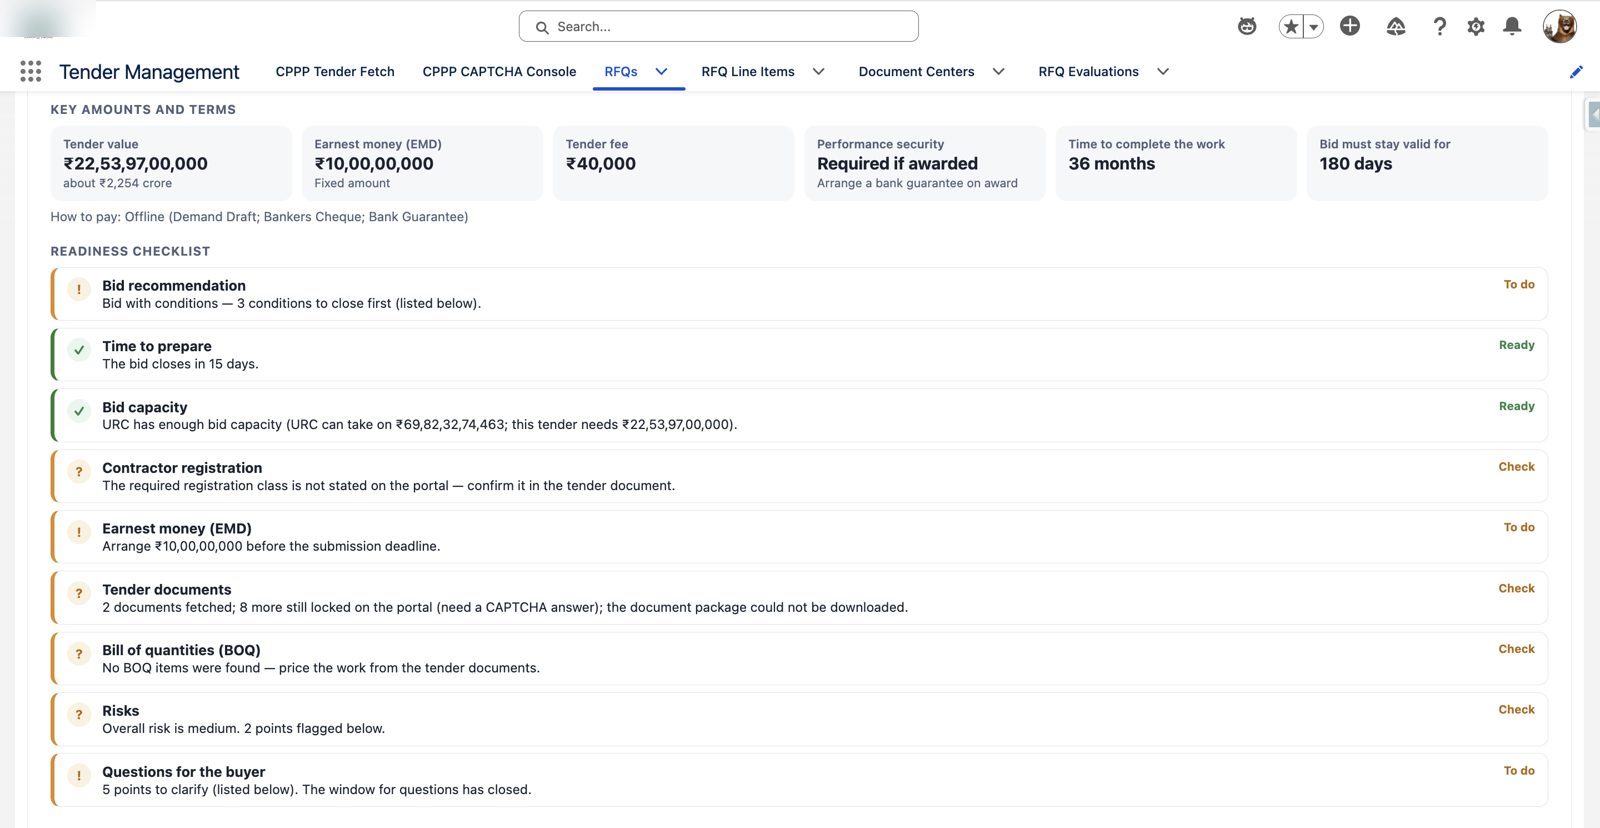Image resolution: width=1600 pixels, height=828 pixels.
Task: Open the RFQ Line Items tab
Action: (x=748, y=71)
